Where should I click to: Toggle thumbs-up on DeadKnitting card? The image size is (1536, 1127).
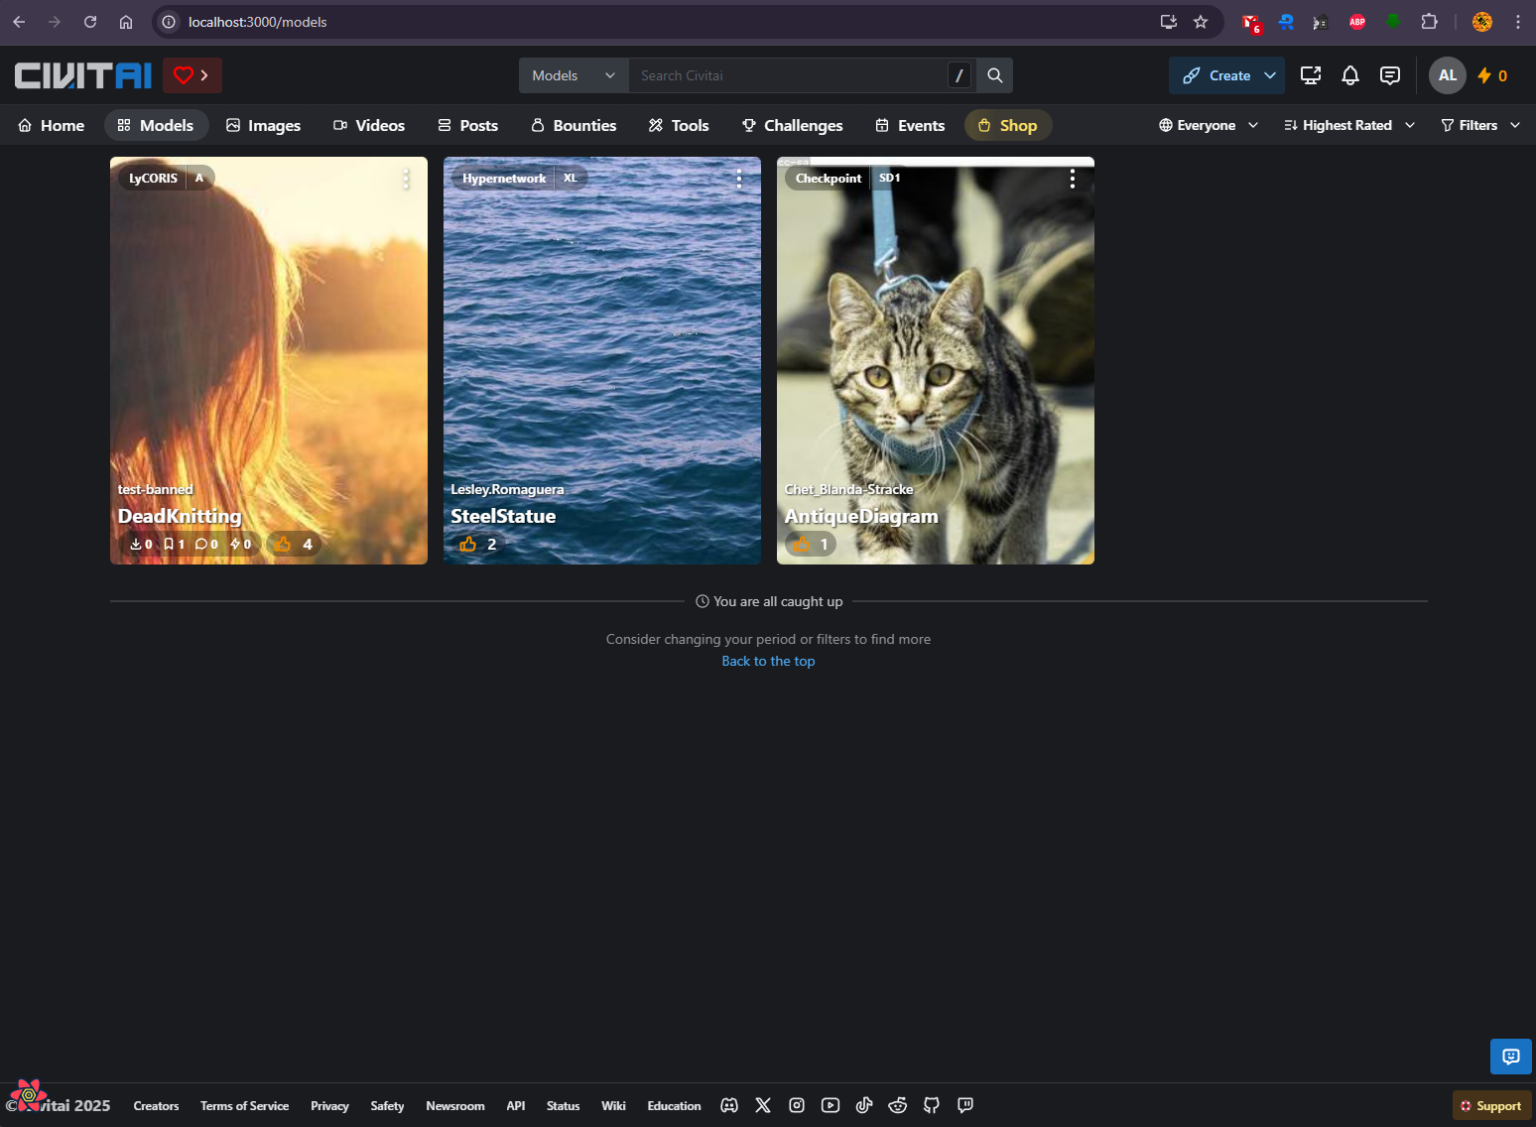pyautogui.click(x=284, y=544)
